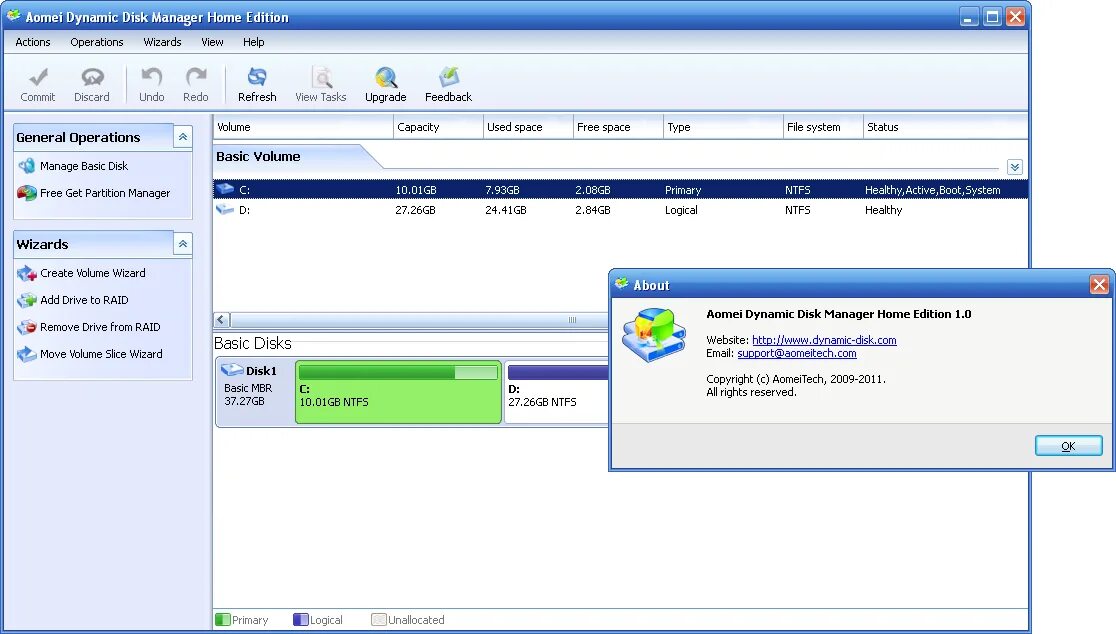Open the View menu
This screenshot has height=634, width=1116.
[212, 42]
